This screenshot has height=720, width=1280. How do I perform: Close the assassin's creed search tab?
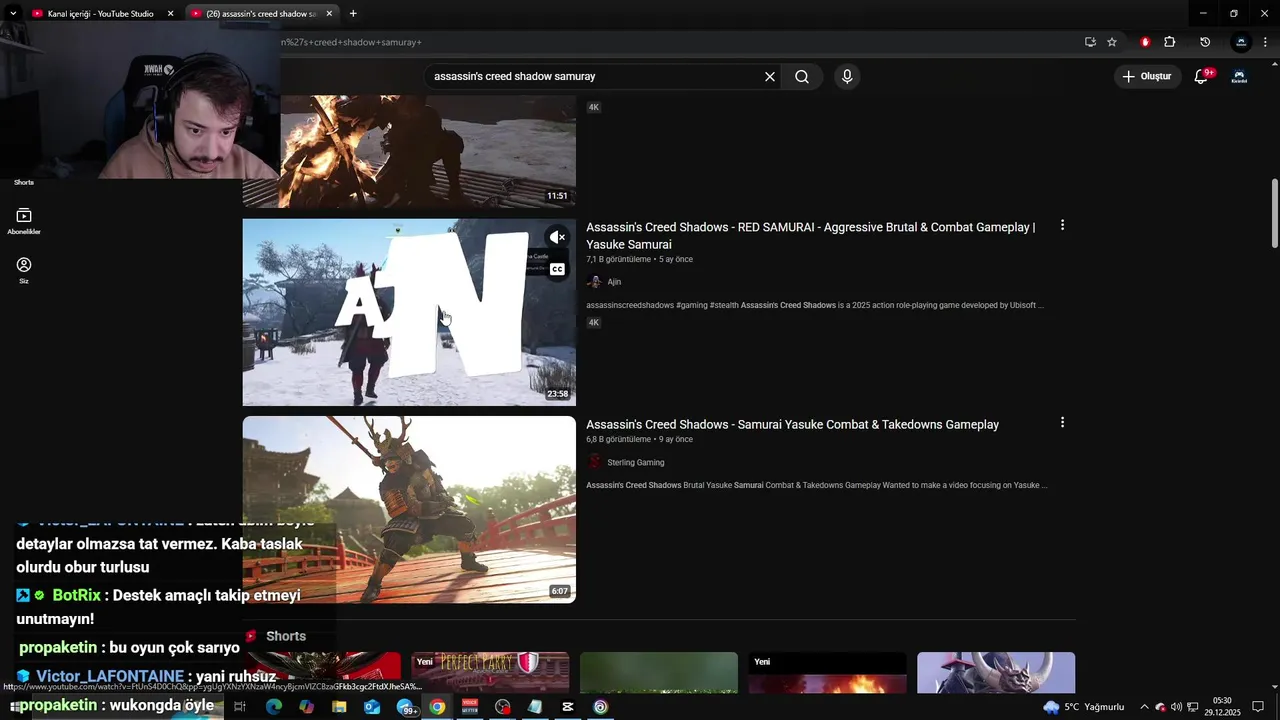(329, 14)
